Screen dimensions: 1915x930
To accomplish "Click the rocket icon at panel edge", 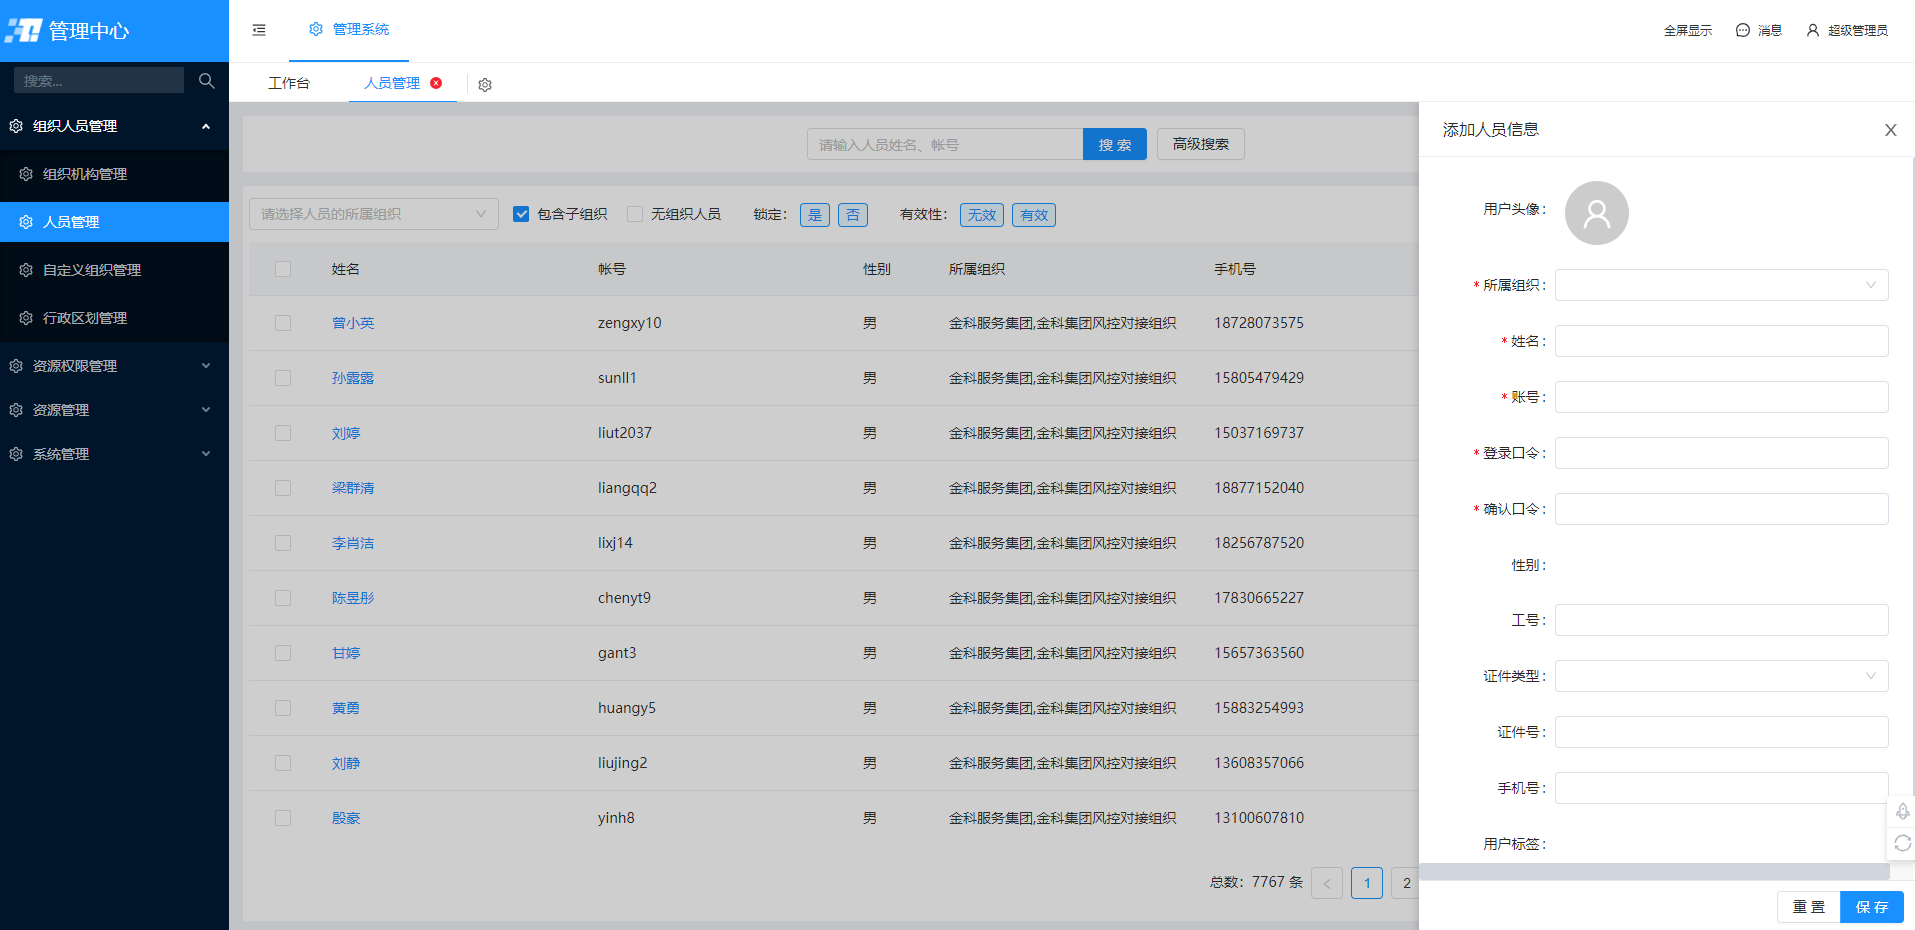I will click(1902, 811).
